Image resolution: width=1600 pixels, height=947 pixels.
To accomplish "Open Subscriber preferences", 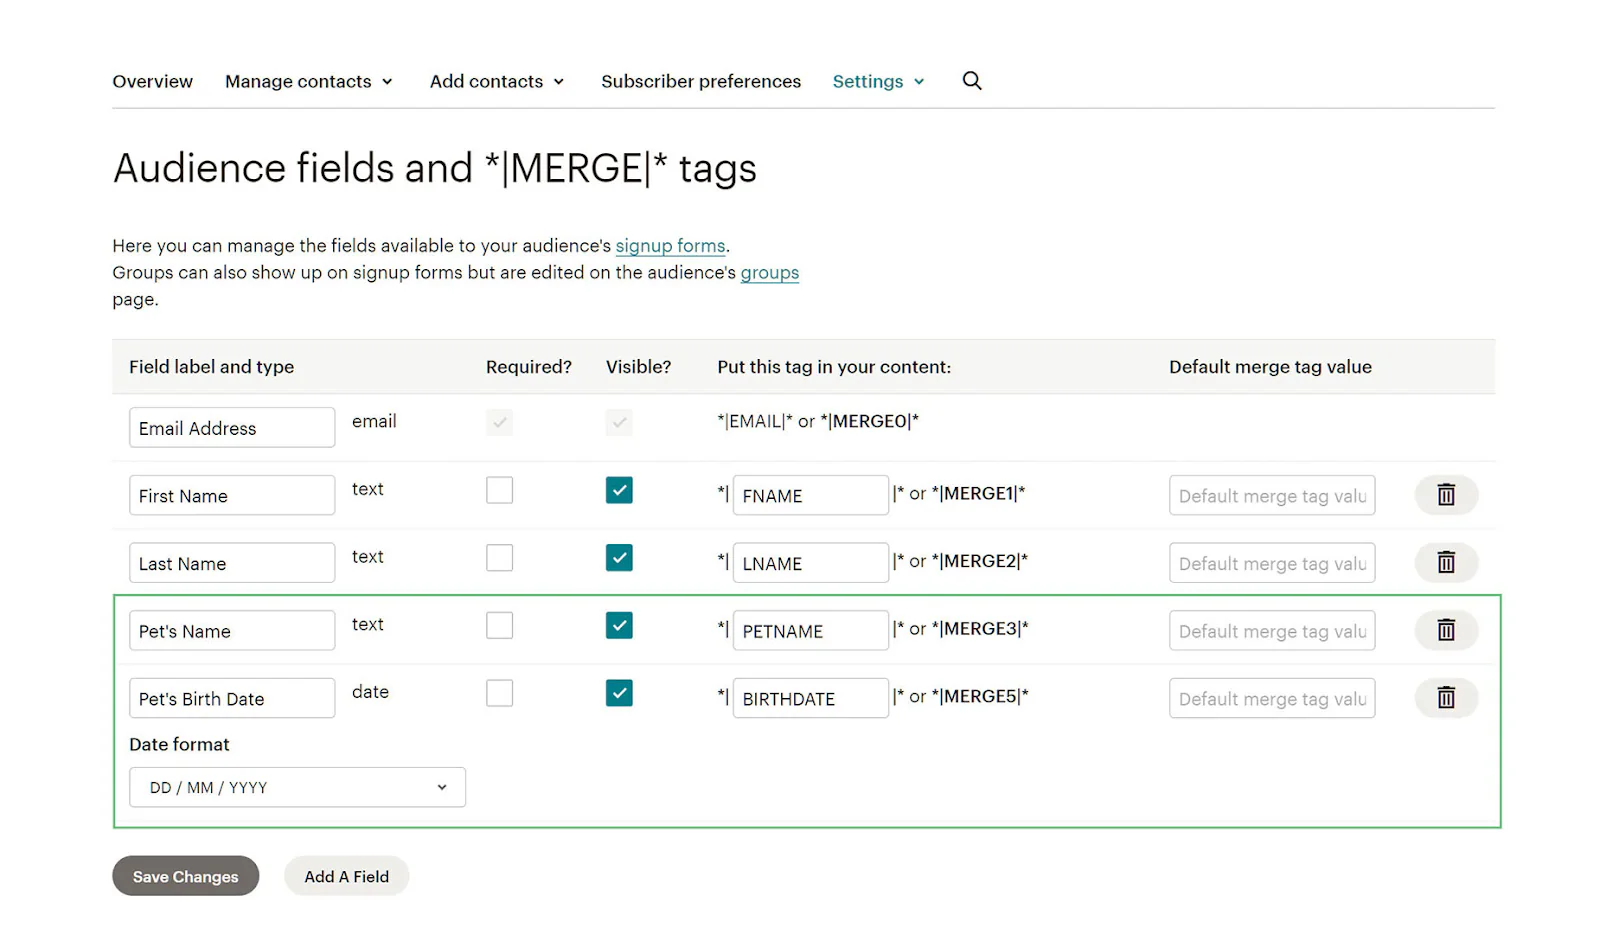I will [701, 81].
